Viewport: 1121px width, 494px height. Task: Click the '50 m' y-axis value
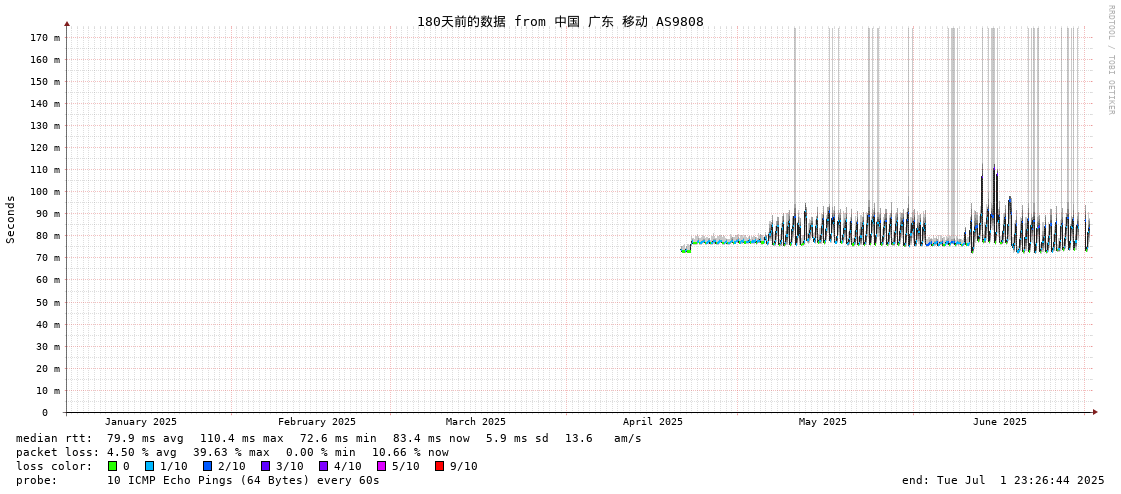pos(49,302)
